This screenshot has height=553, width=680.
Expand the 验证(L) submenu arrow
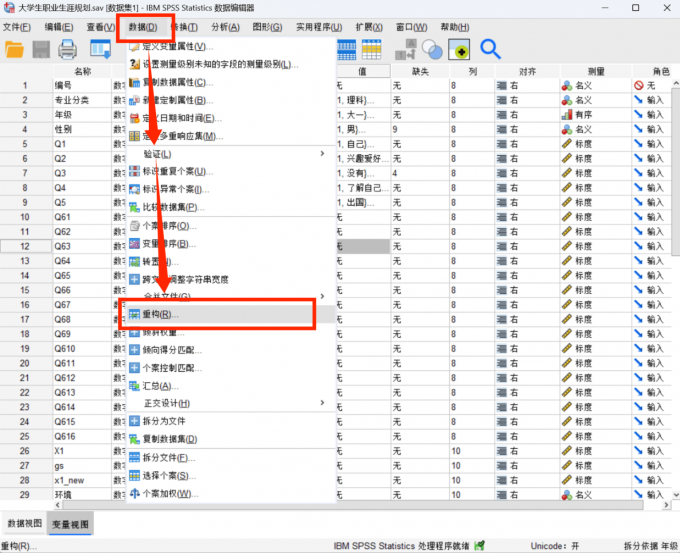point(322,154)
